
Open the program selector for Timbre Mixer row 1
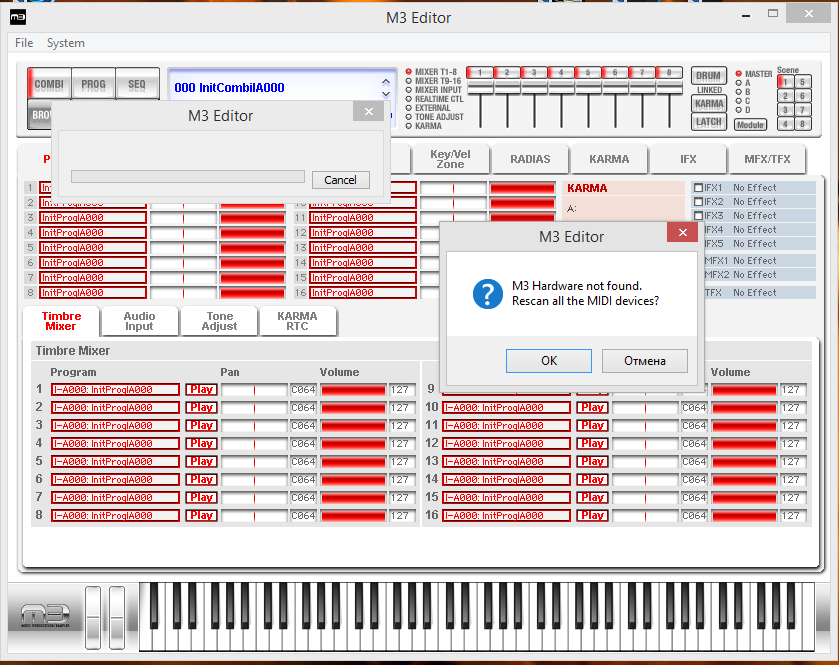pos(115,389)
